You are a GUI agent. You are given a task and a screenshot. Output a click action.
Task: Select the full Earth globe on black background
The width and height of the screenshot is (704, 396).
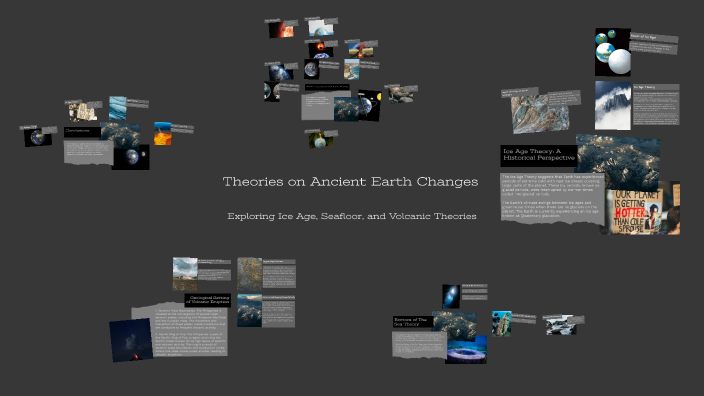pyautogui.click(x=312, y=70)
